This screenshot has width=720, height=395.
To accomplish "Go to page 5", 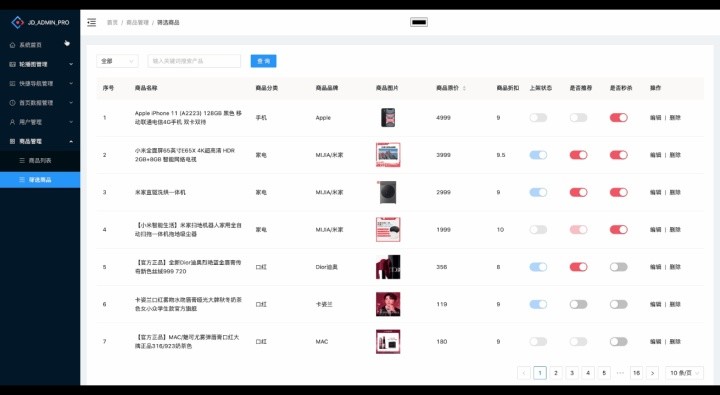I will (604, 373).
